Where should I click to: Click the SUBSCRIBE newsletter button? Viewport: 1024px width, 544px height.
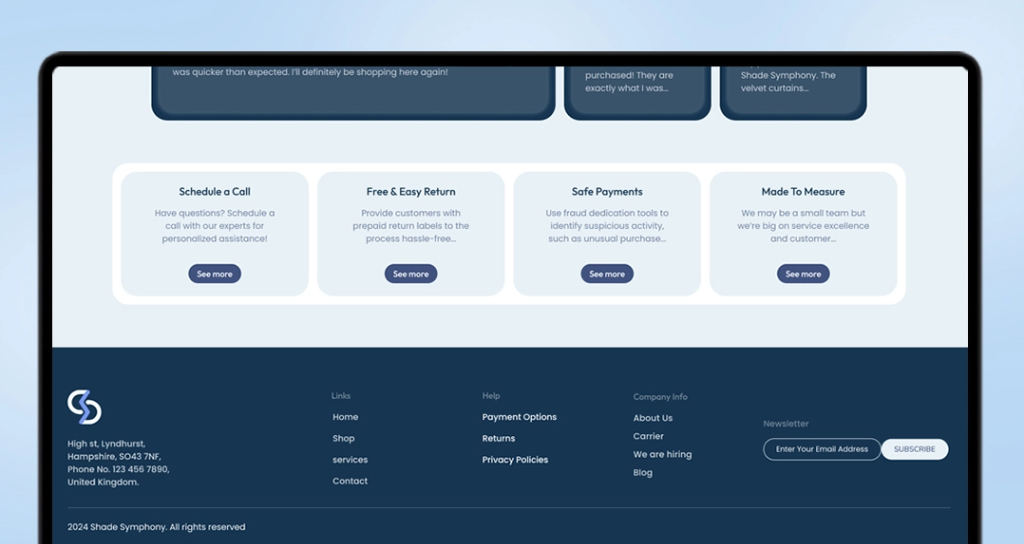click(914, 449)
